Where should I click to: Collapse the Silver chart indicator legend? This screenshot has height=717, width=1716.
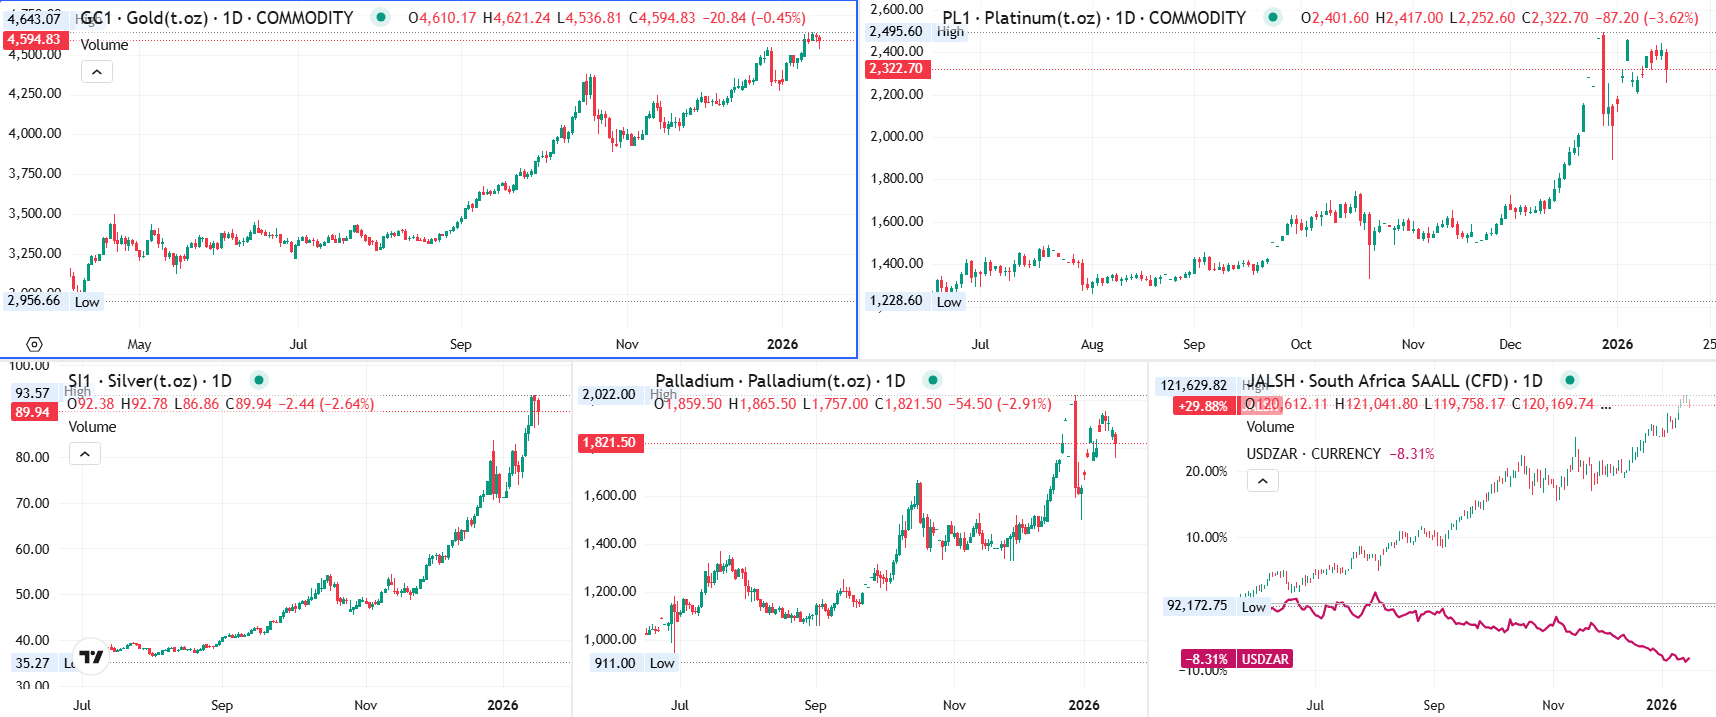click(85, 455)
